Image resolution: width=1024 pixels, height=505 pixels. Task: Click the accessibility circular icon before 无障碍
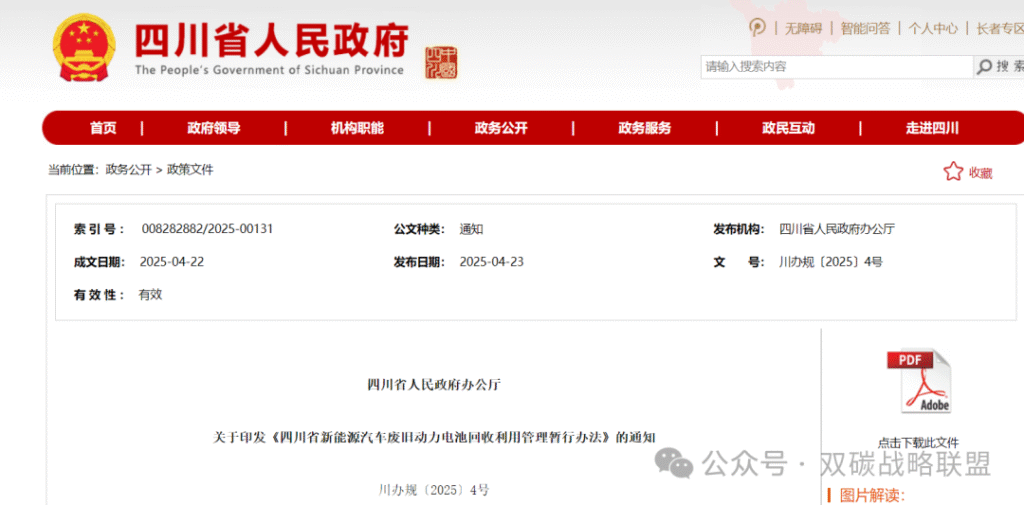(x=757, y=27)
